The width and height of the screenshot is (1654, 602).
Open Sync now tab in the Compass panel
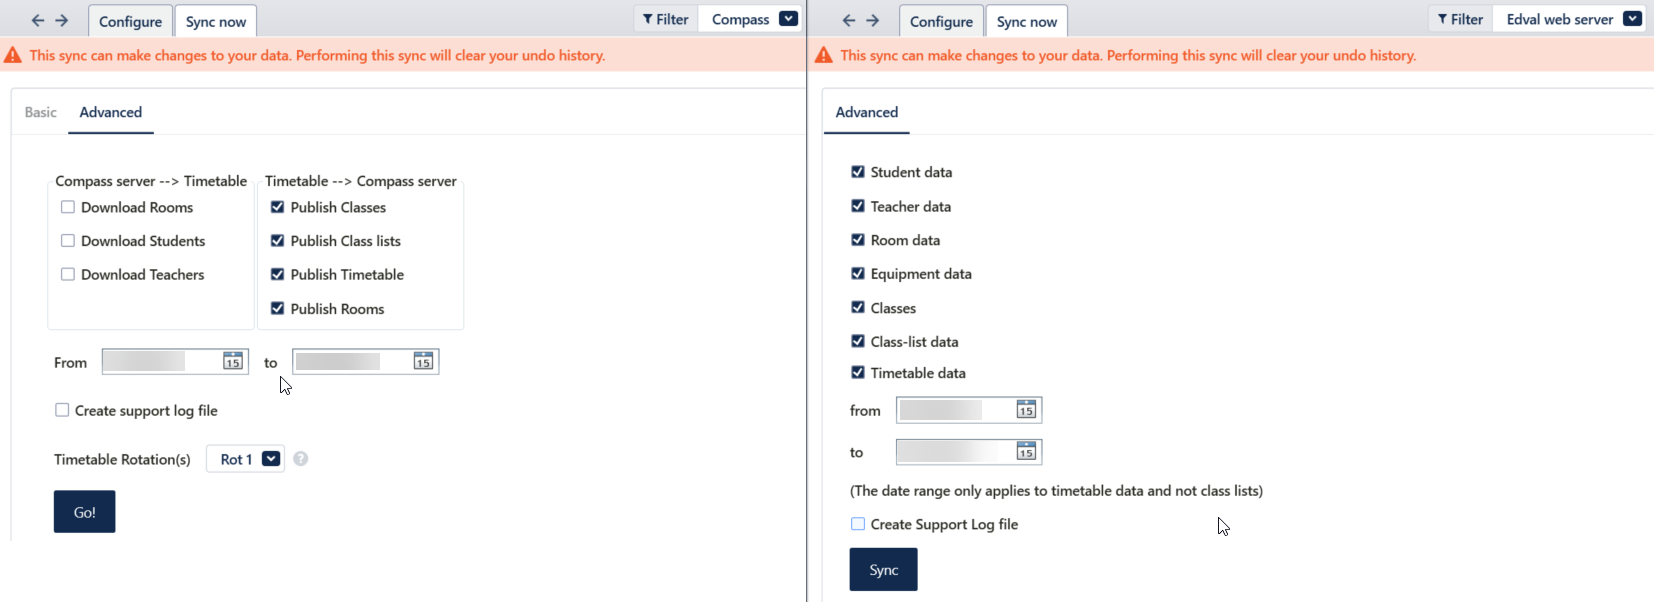coord(216,21)
